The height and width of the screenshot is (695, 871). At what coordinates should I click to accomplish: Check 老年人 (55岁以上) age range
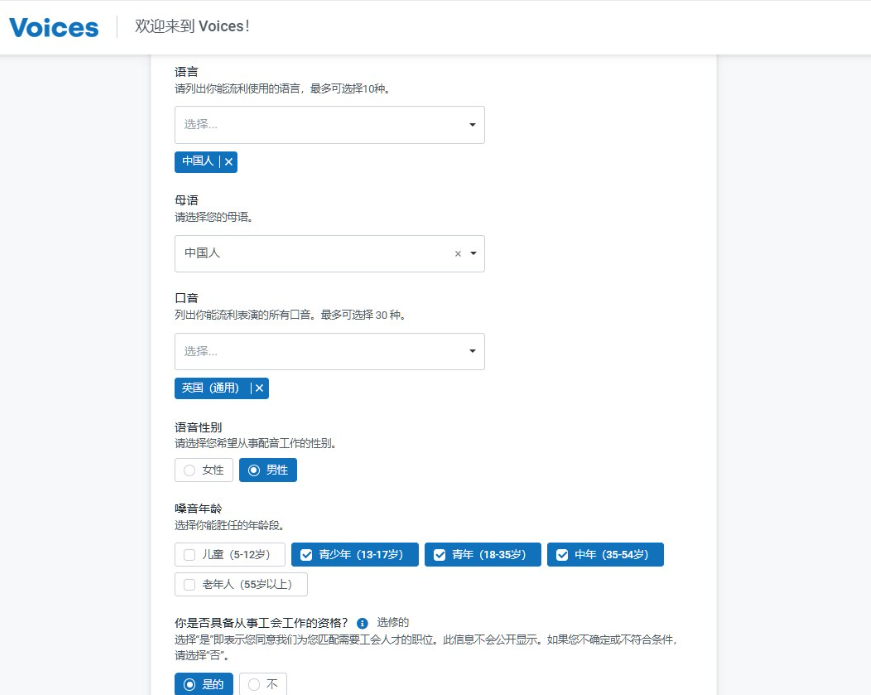coord(241,585)
